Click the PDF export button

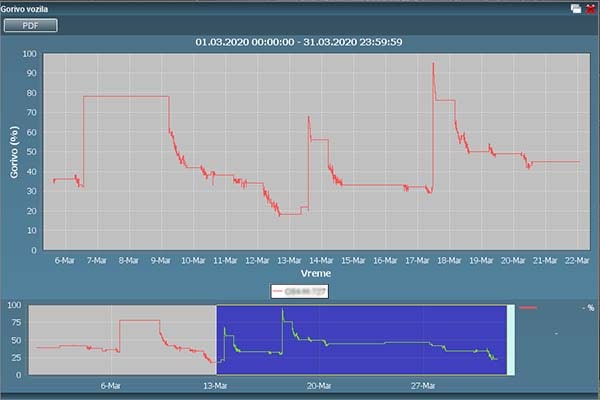coord(31,25)
